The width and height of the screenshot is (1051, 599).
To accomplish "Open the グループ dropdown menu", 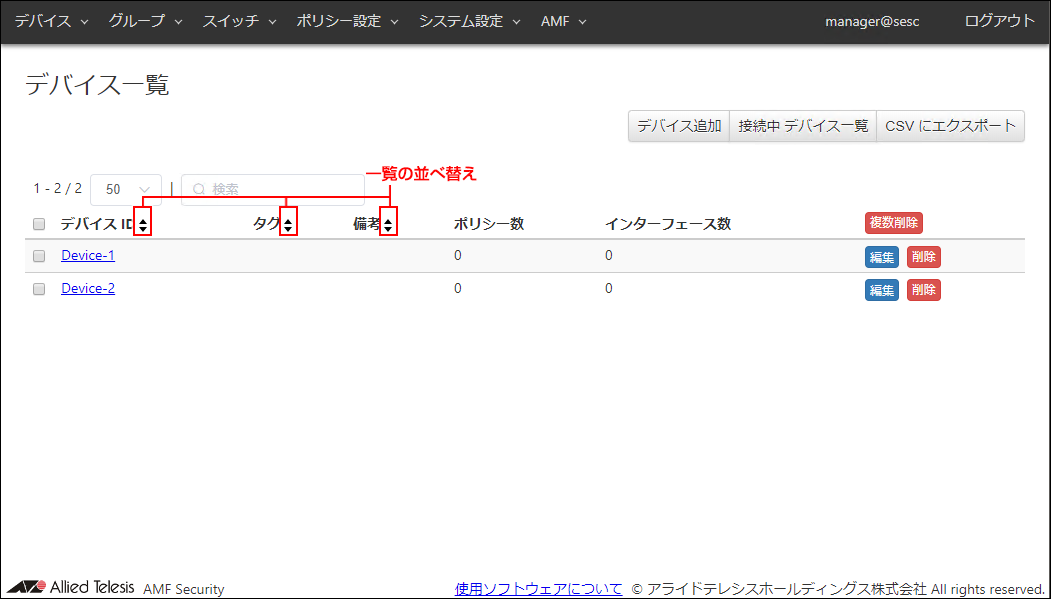I will click(x=145, y=21).
